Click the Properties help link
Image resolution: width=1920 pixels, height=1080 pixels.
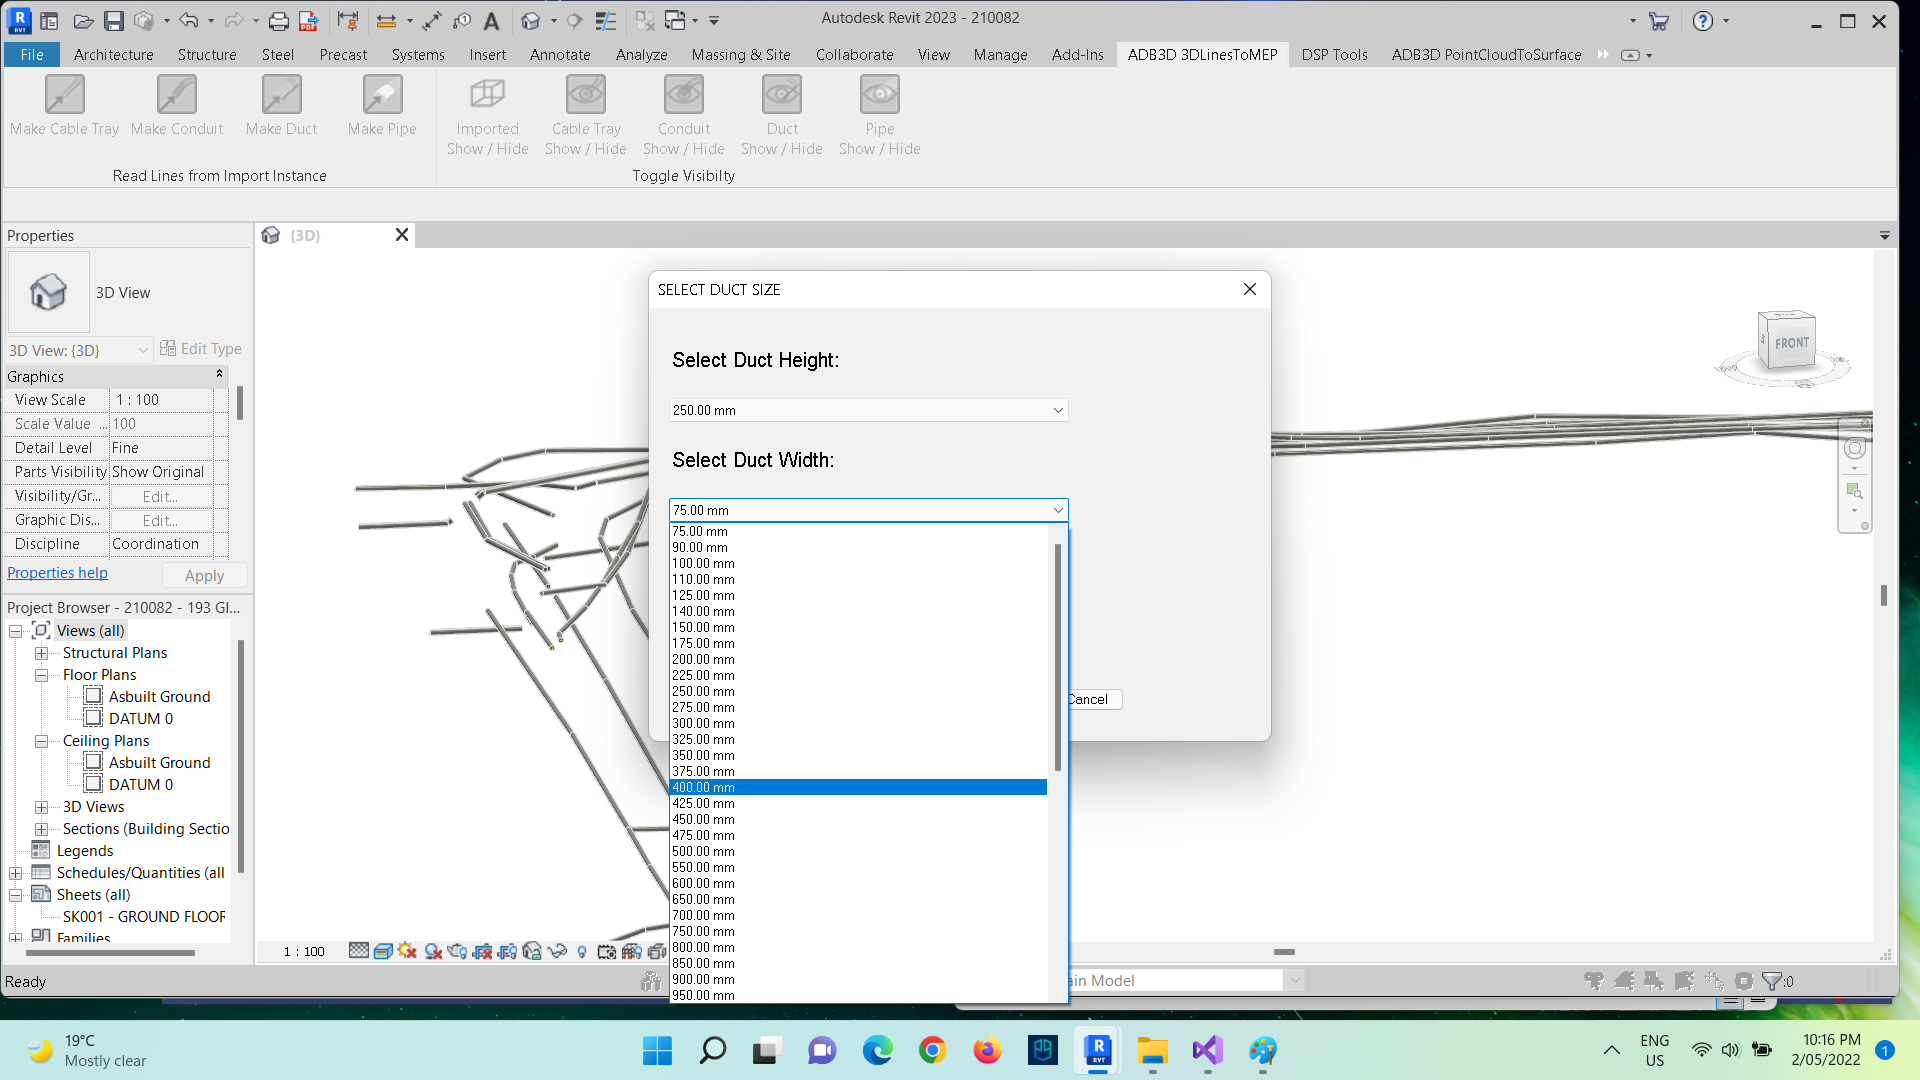pyautogui.click(x=57, y=573)
